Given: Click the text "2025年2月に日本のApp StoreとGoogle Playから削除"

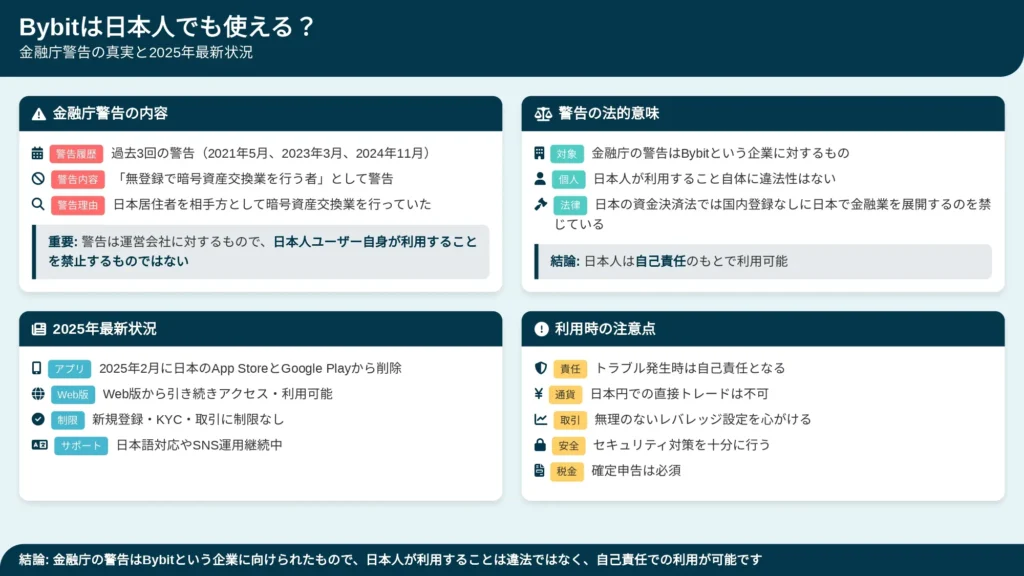Looking at the screenshot, I should [x=250, y=368].
